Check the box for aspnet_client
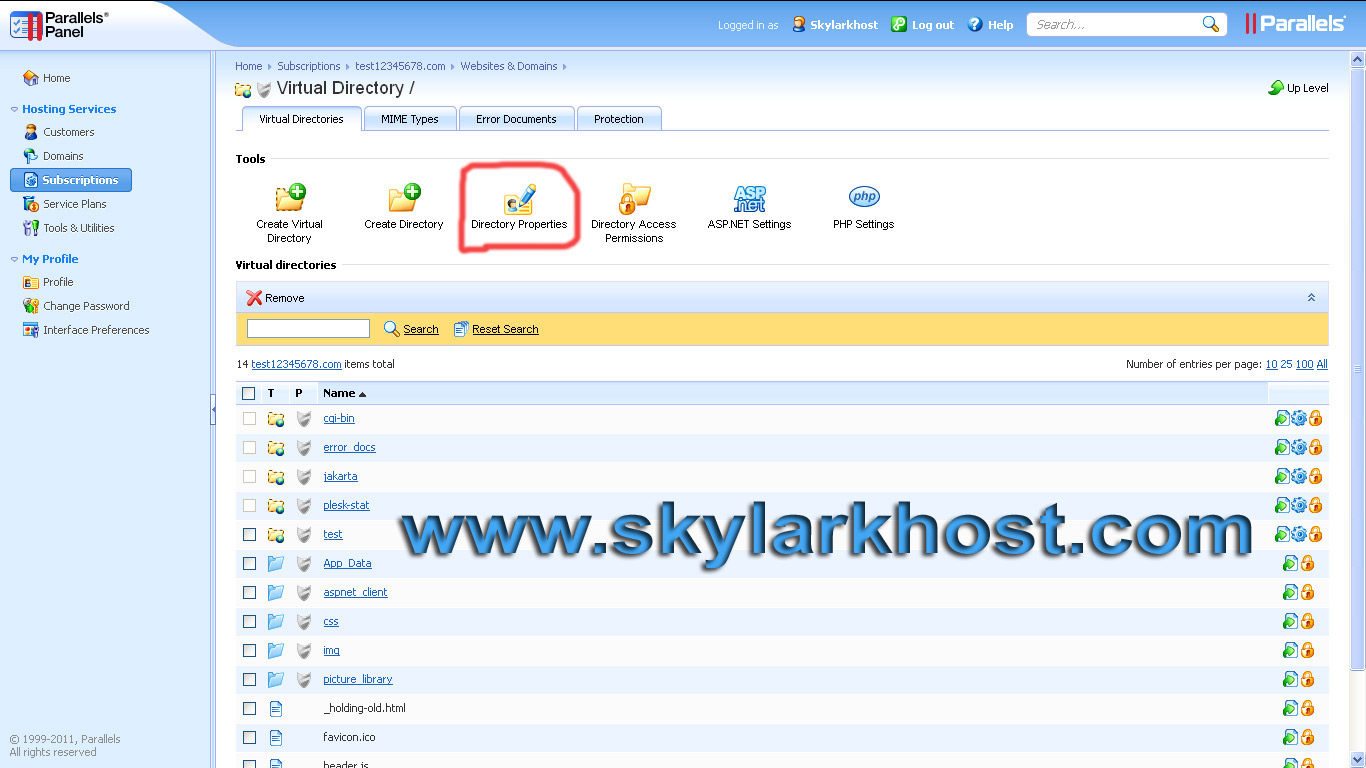This screenshot has height=768, width=1366. click(249, 592)
